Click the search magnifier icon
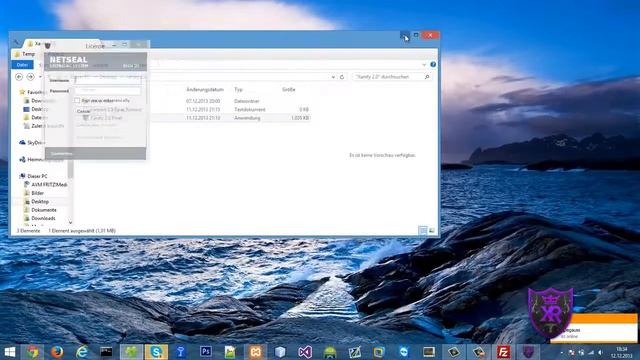 427,77
